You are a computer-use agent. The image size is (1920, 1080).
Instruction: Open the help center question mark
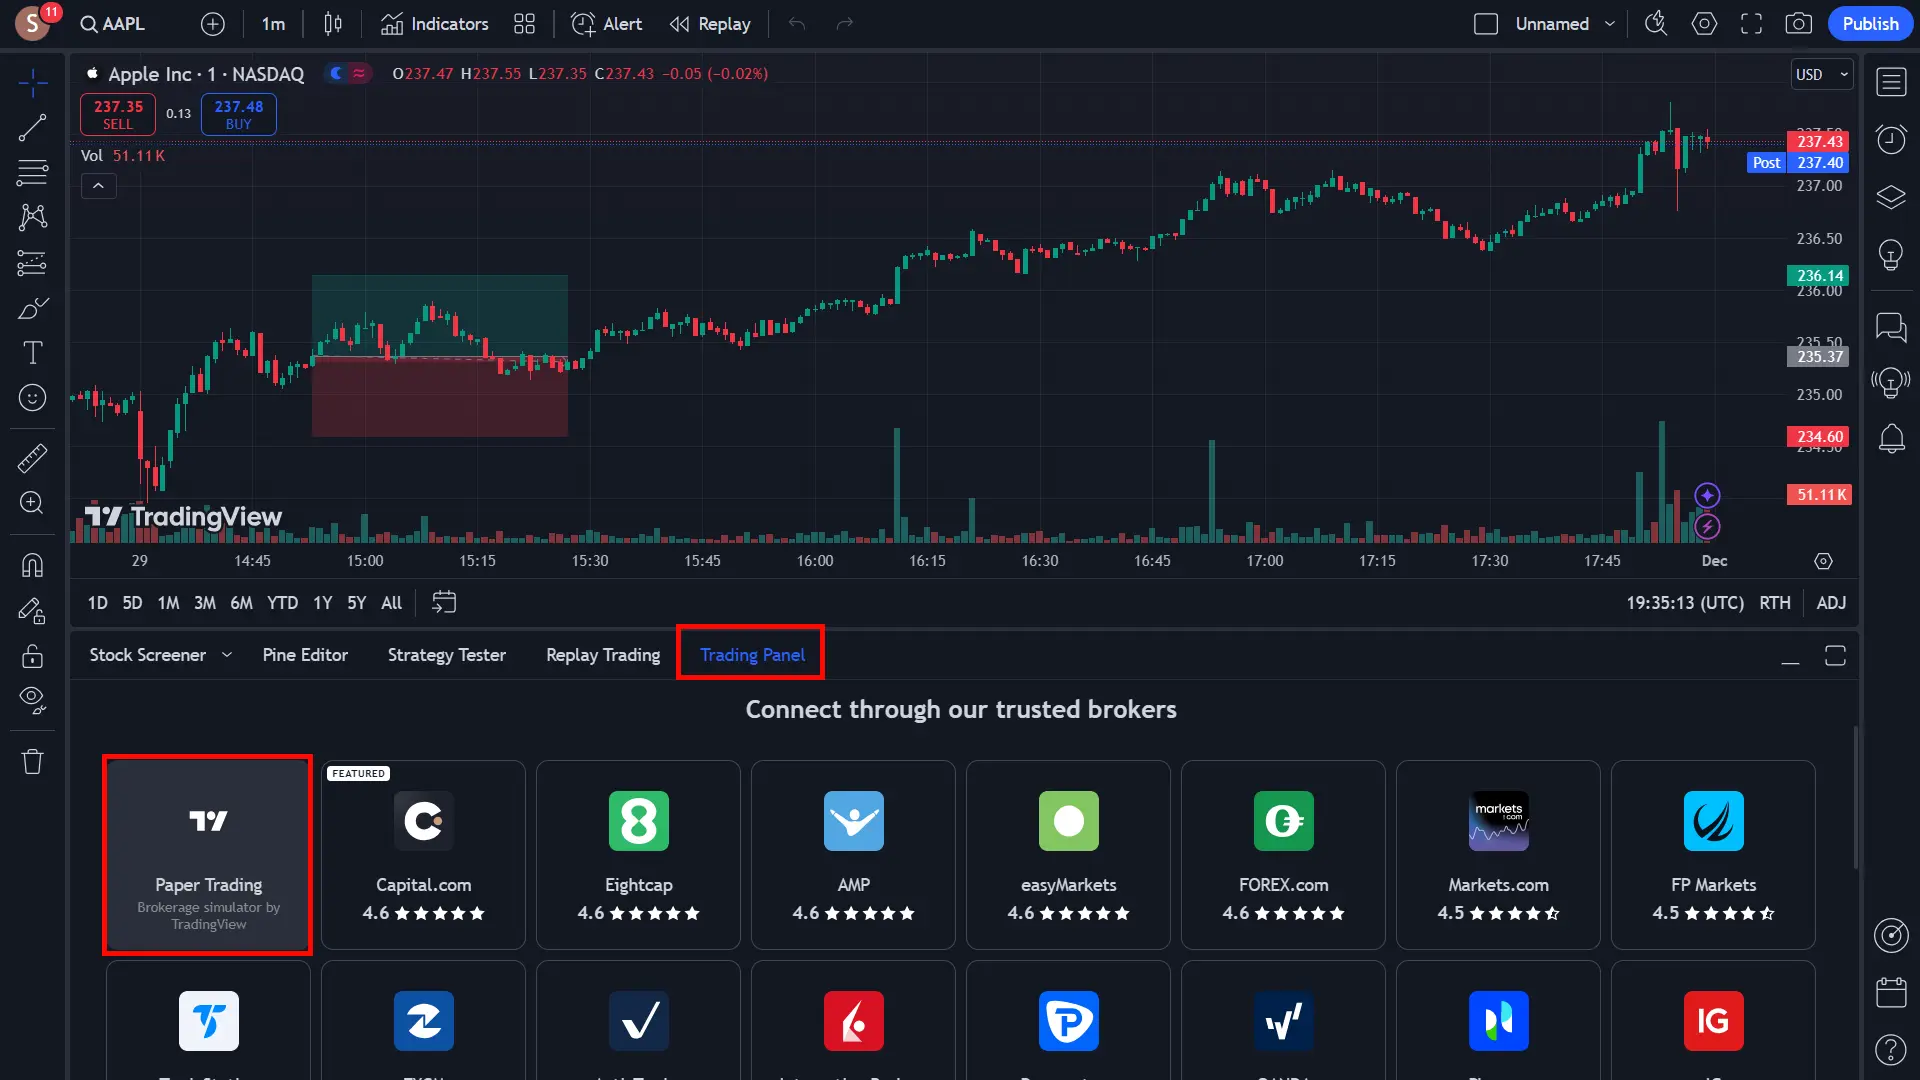click(x=1891, y=1050)
